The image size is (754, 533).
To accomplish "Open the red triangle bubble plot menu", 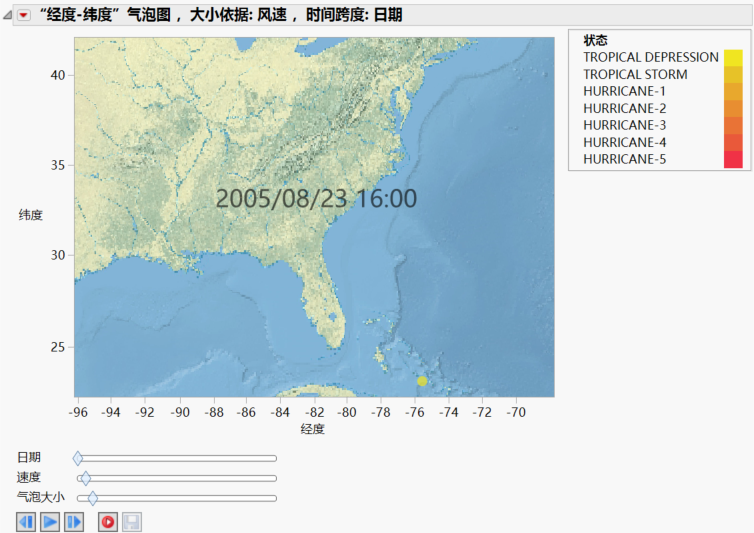I will pos(24,14).
